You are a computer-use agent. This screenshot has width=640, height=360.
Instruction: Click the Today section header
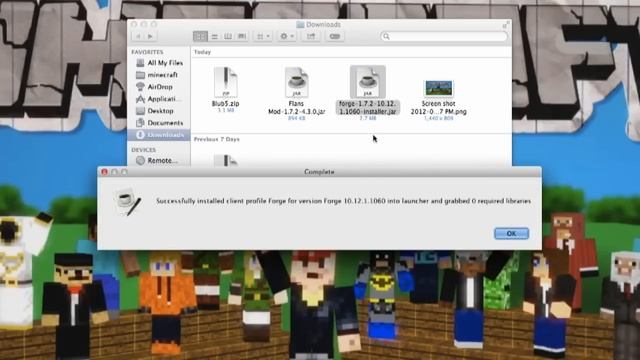point(202,52)
